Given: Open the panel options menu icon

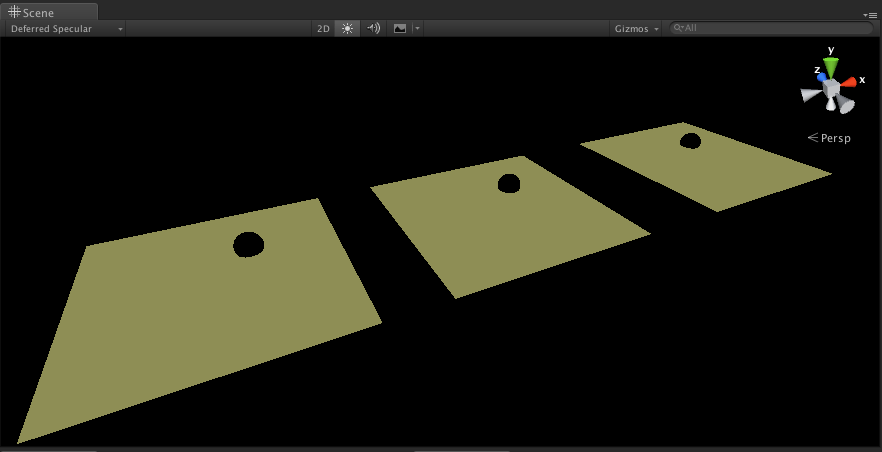Looking at the screenshot, I should [869, 15].
